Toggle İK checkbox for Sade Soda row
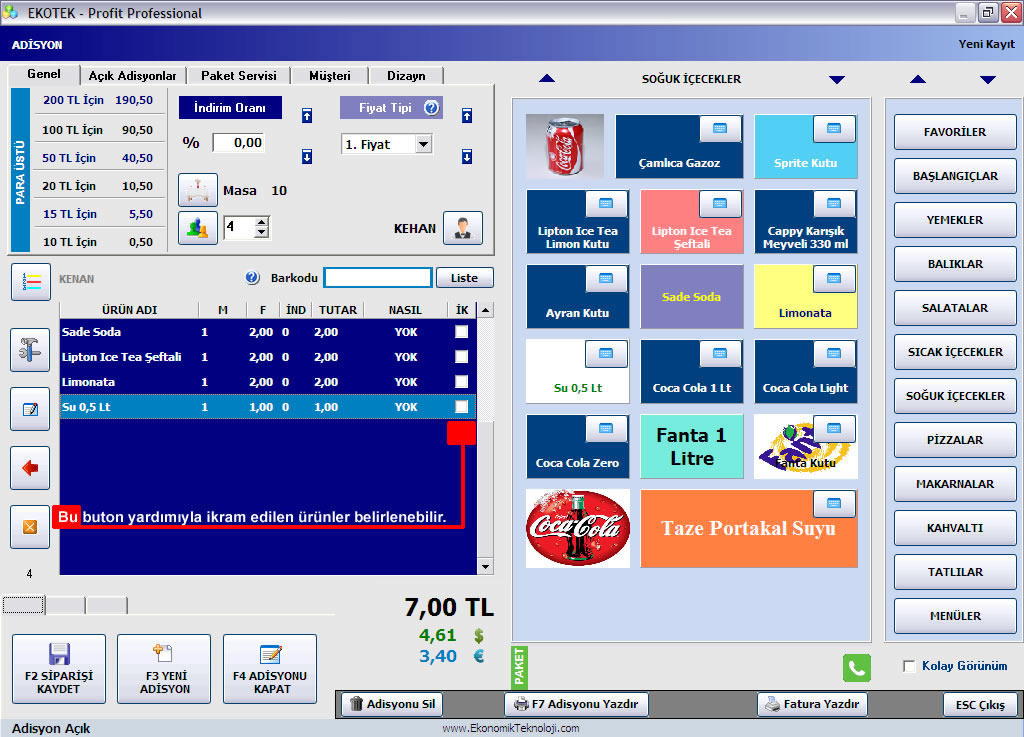The image size is (1024, 737). coord(462,332)
